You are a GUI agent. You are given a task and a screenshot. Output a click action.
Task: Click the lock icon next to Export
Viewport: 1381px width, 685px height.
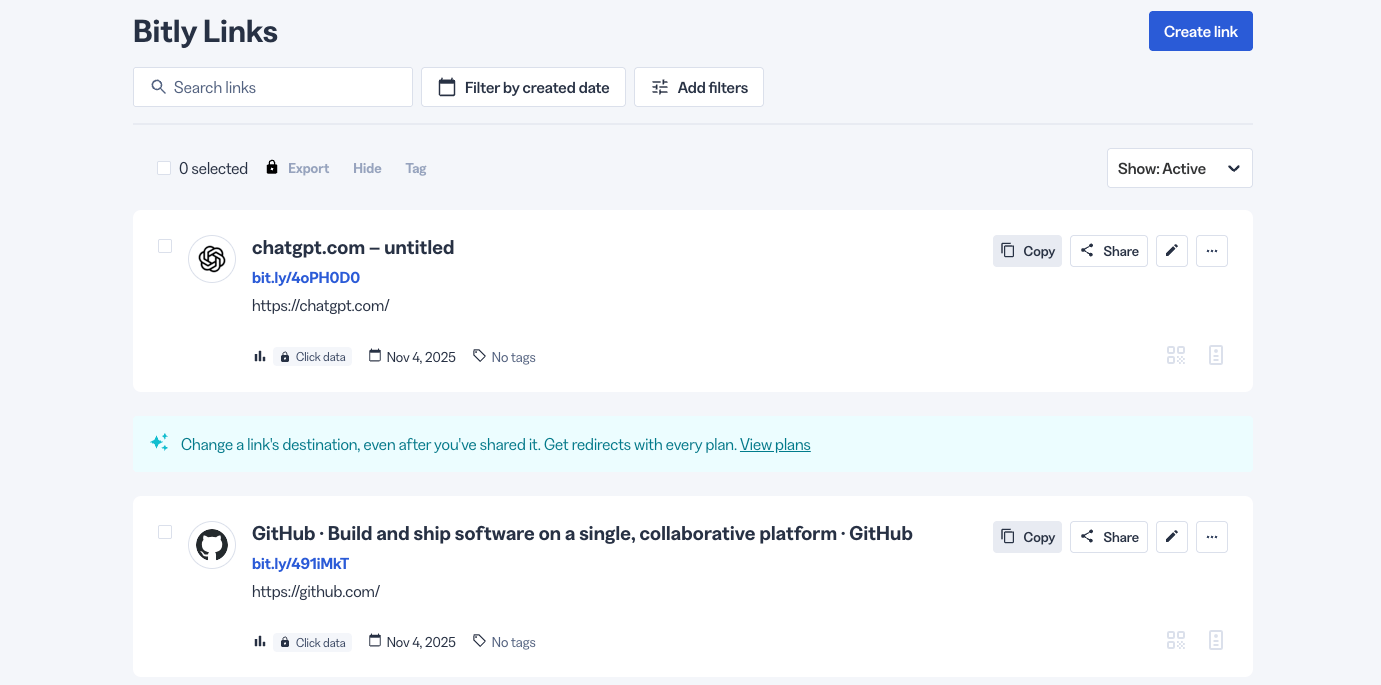271,167
